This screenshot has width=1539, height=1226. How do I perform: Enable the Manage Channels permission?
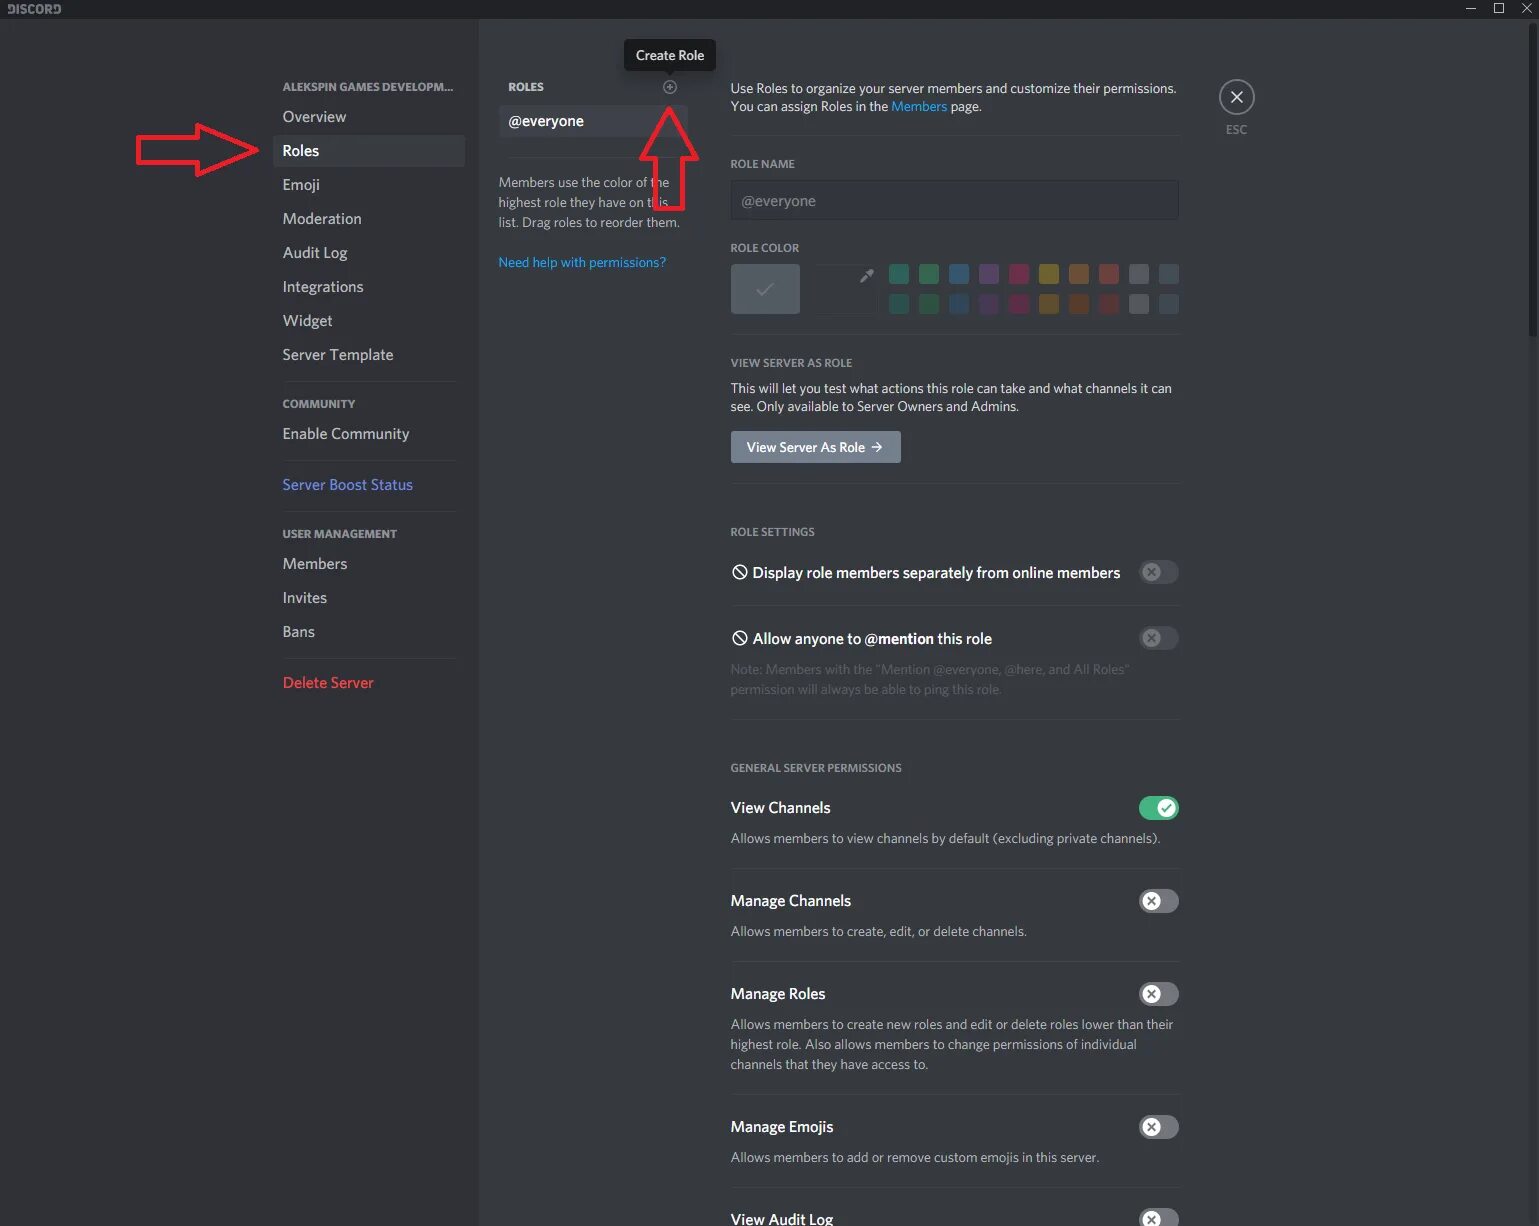(x=1159, y=901)
